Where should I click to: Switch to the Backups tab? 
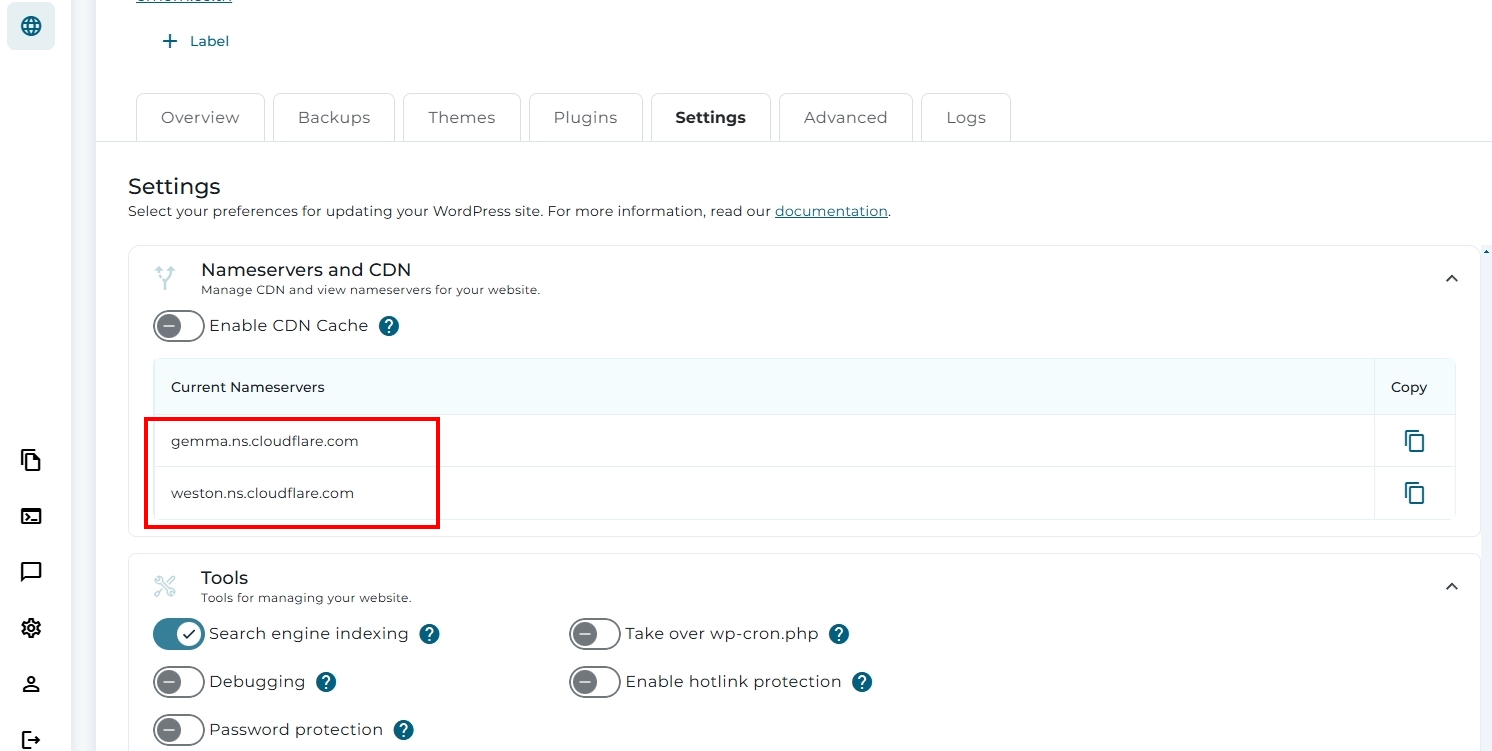[x=334, y=117]
